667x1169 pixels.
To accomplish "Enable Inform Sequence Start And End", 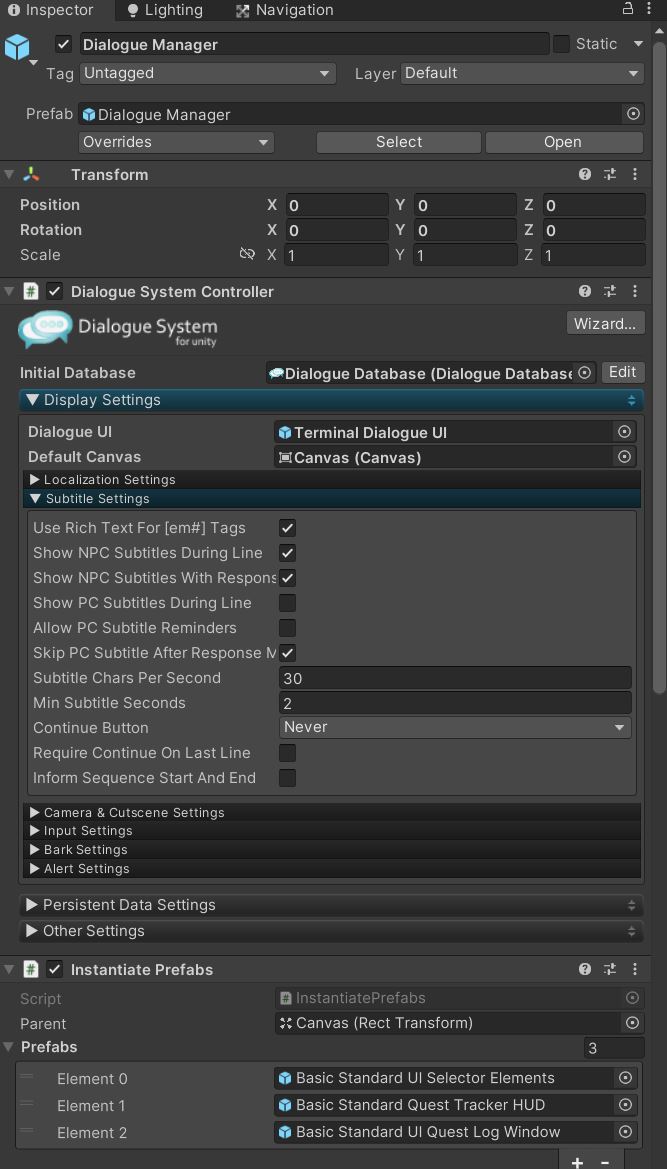I will coord(288,778).
